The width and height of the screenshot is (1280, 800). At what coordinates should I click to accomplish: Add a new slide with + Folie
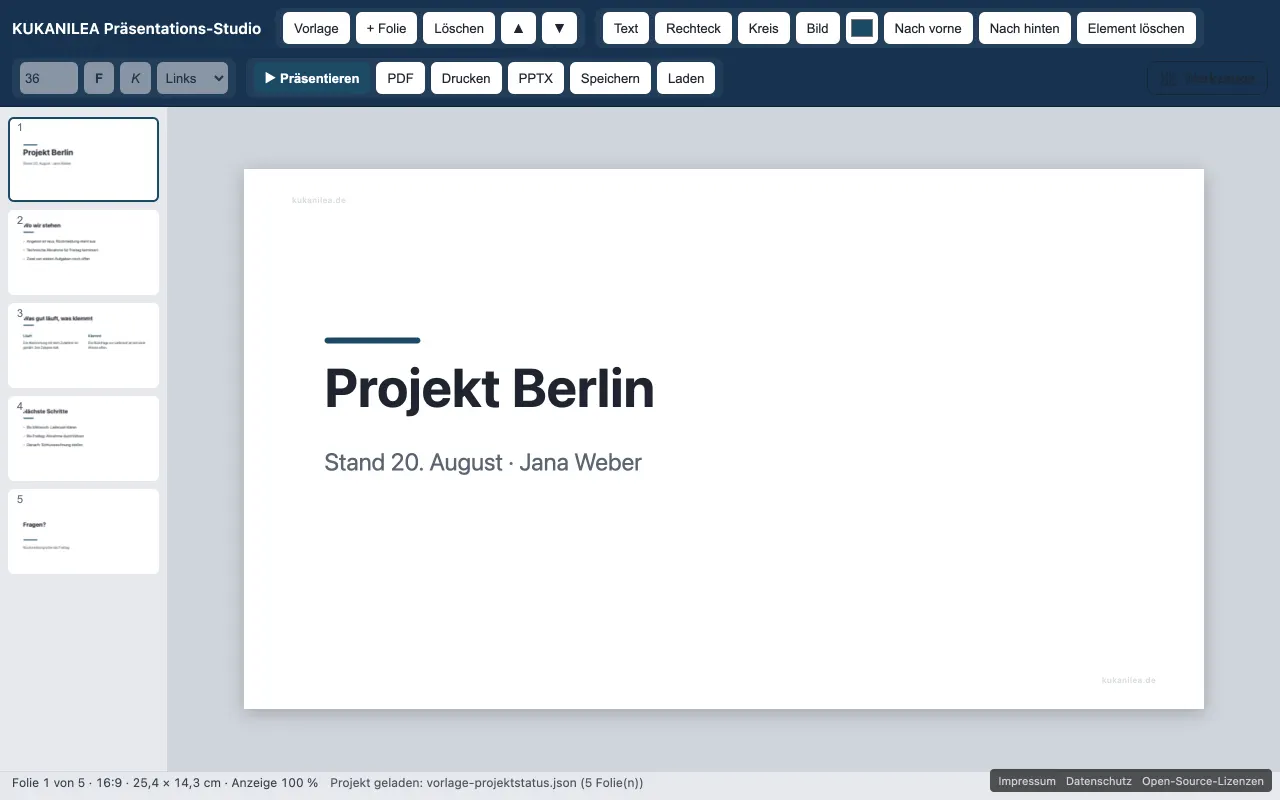pyautogui.click(x=386, y=28)
